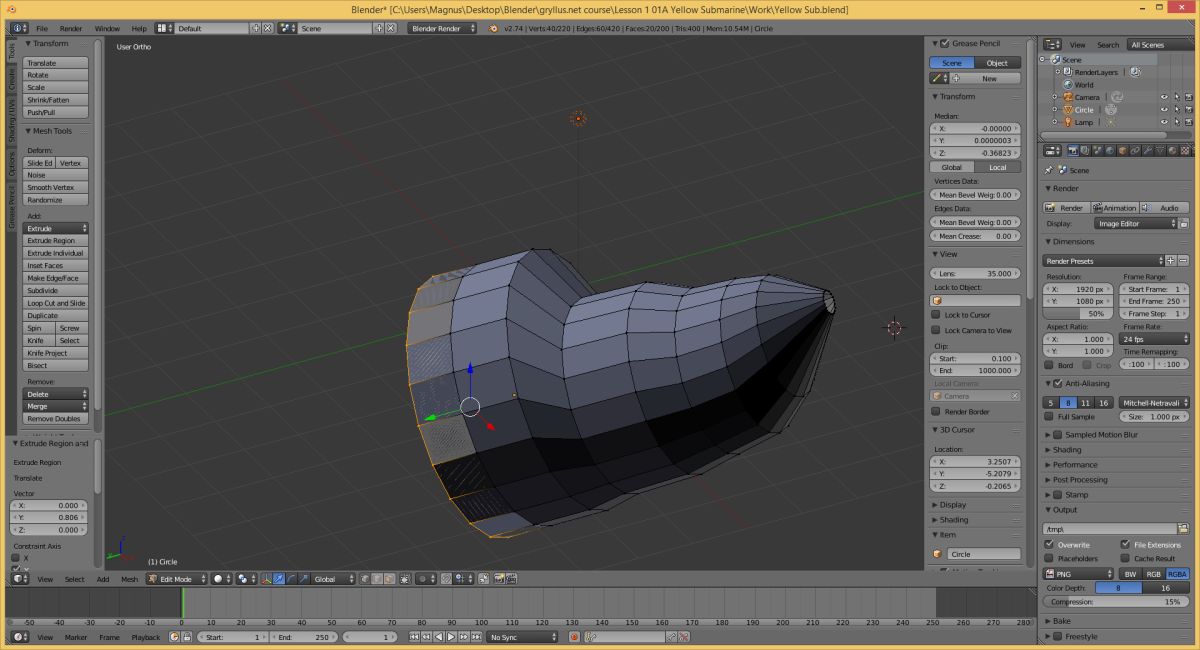Click the Subdivide button
This screenshot has width=1200, height=650.
(55, 291)
